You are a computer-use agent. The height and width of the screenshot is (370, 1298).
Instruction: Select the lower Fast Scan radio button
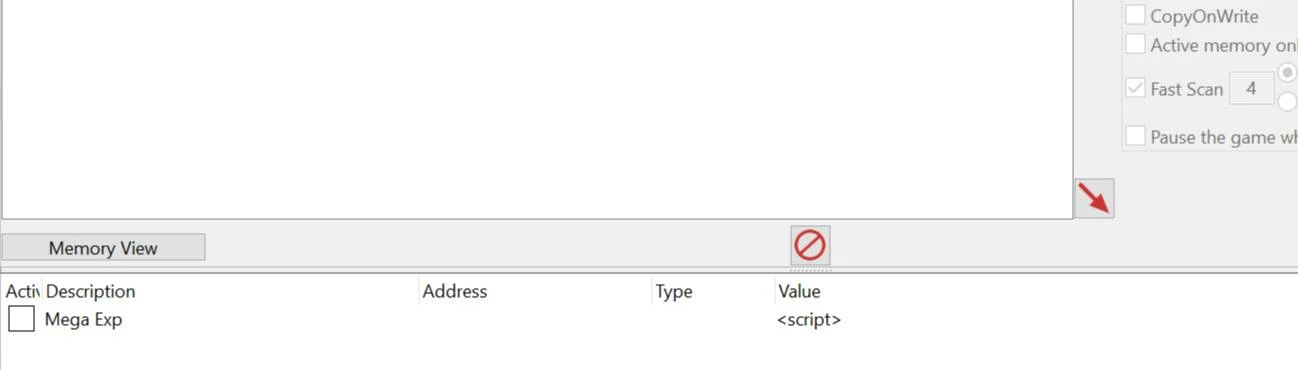1288,102
